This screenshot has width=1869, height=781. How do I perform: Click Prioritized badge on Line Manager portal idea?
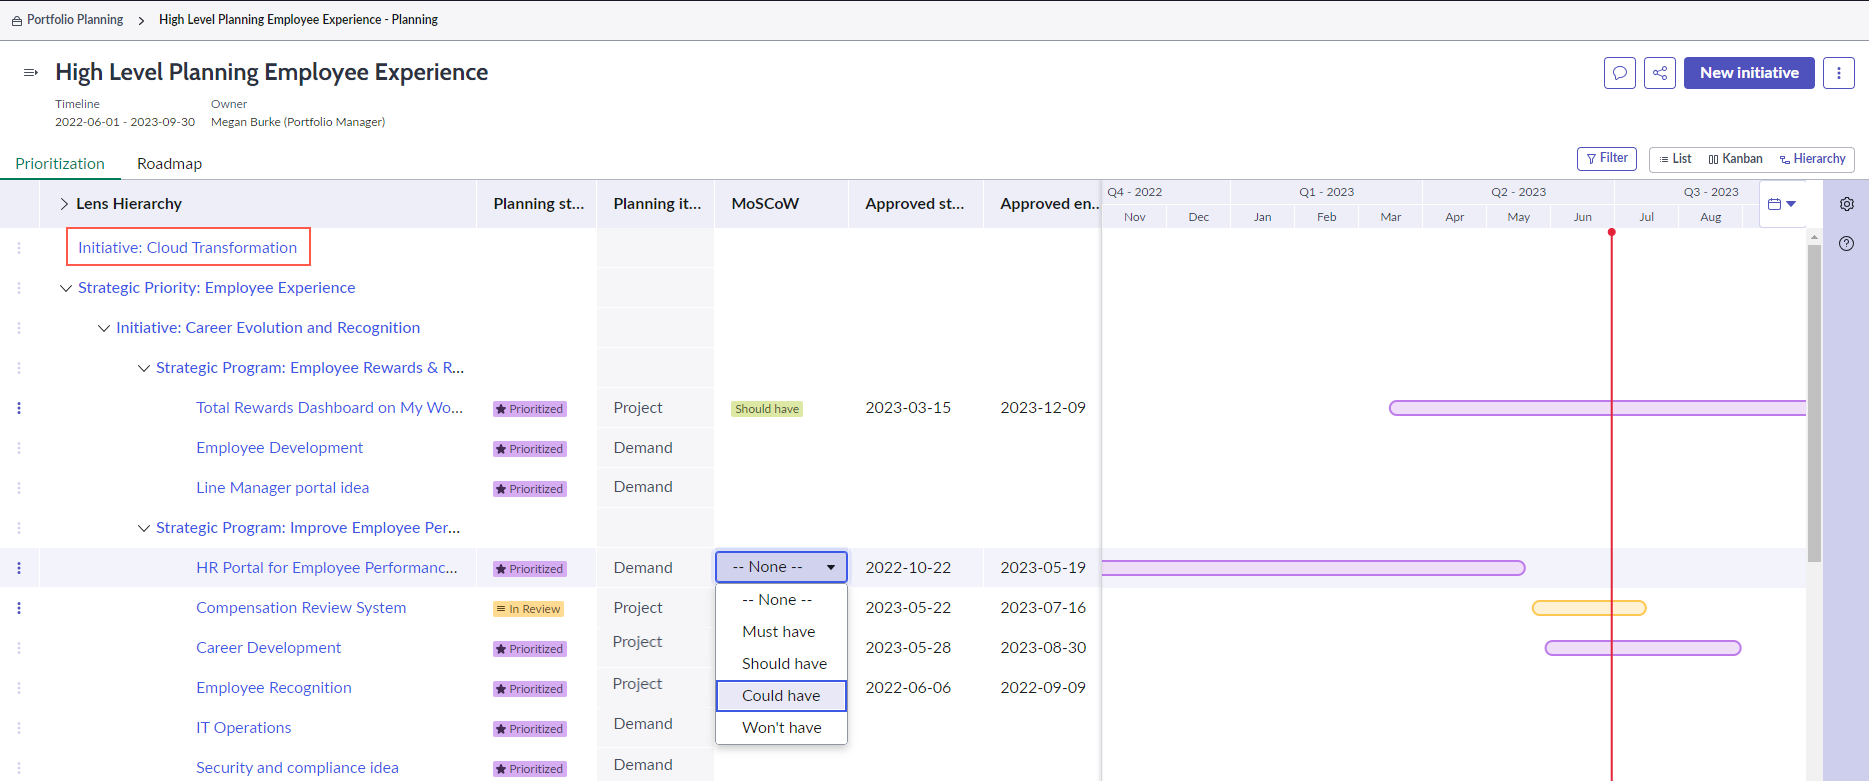pos(530,489)
